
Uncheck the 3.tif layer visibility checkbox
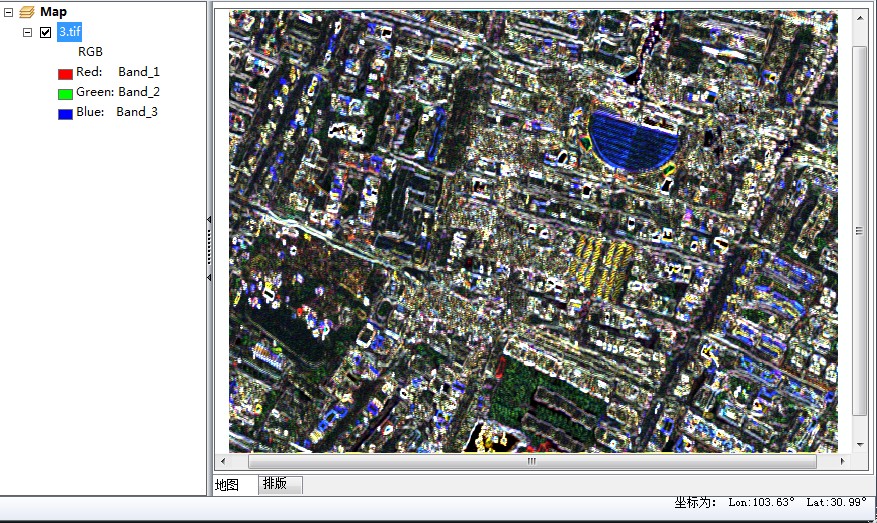click(45, 32)
